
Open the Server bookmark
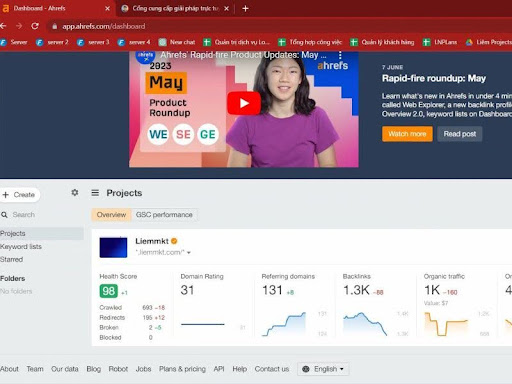(14, 42)
